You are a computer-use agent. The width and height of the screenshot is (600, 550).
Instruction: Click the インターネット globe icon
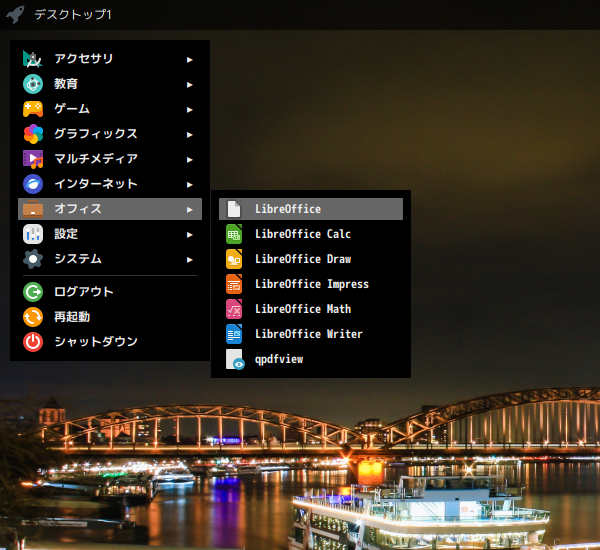(x=33, y=184)
